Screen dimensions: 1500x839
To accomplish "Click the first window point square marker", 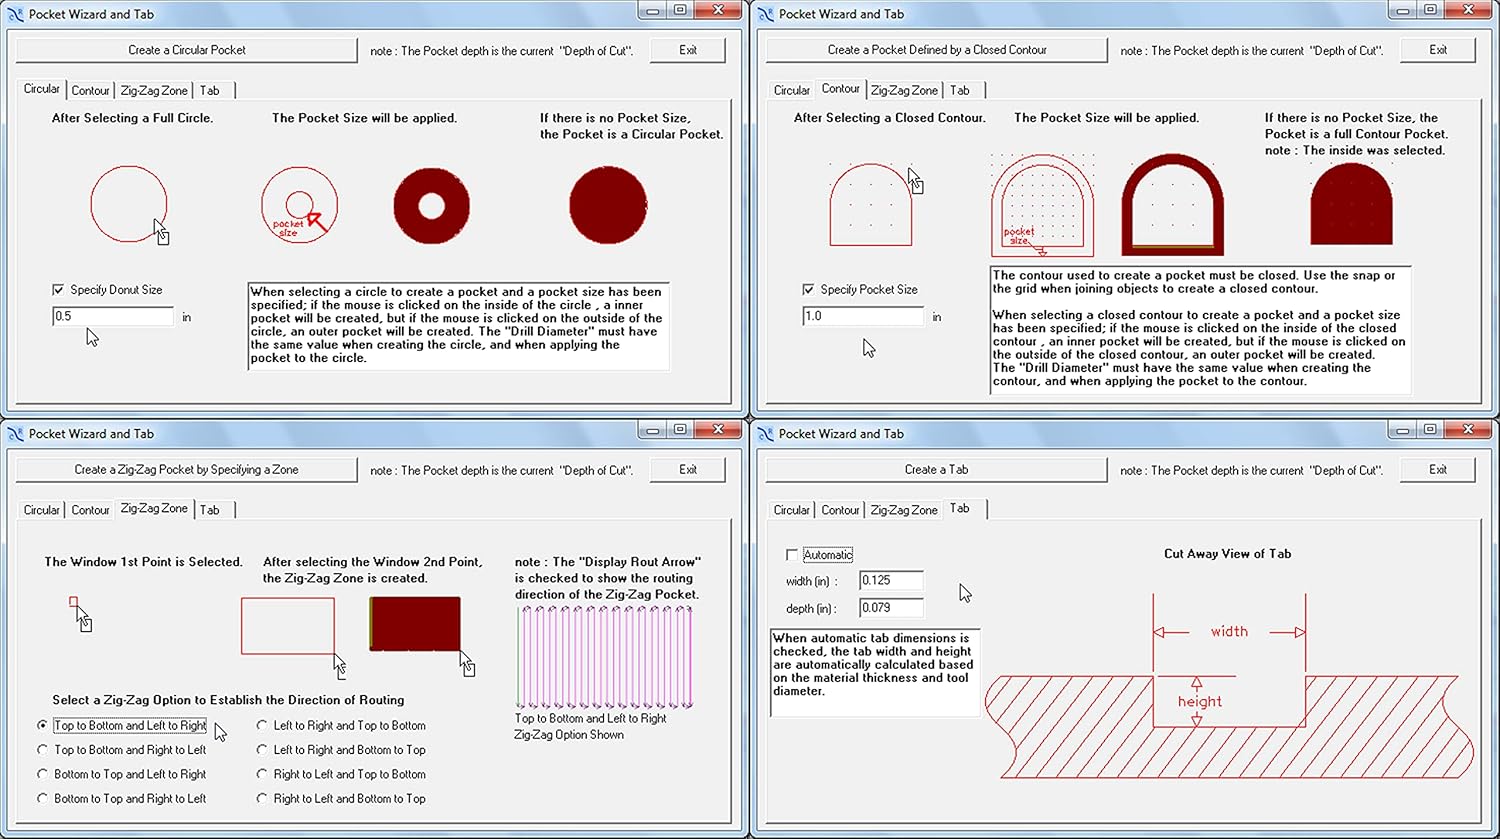I will 73,601.
